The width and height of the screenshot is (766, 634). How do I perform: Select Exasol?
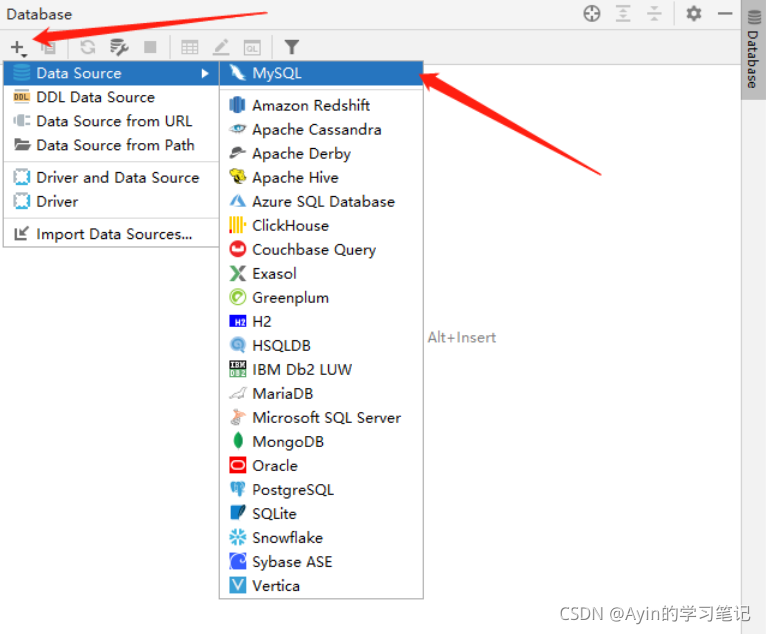point(321,273)
